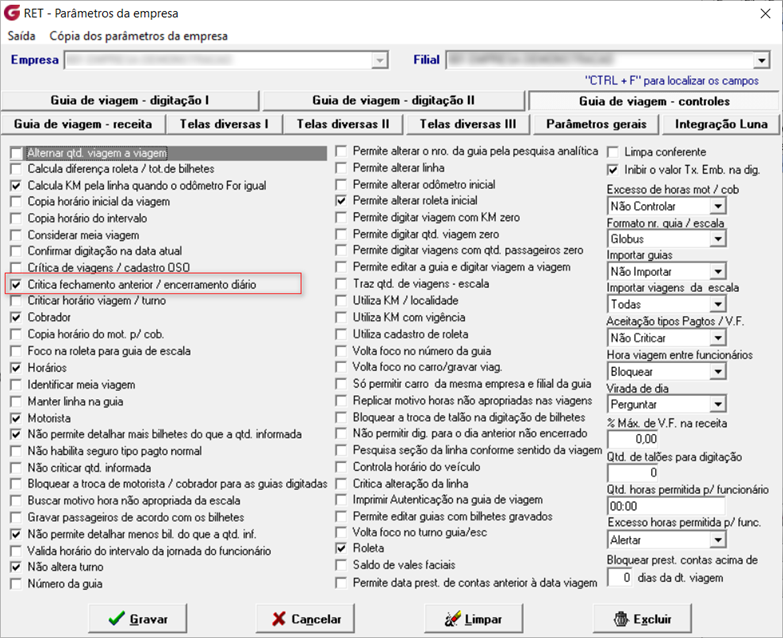783x638 pixels.
Task: Switch to Integração Luna tab
Action: pyautogui.click(x=721, y=124)
